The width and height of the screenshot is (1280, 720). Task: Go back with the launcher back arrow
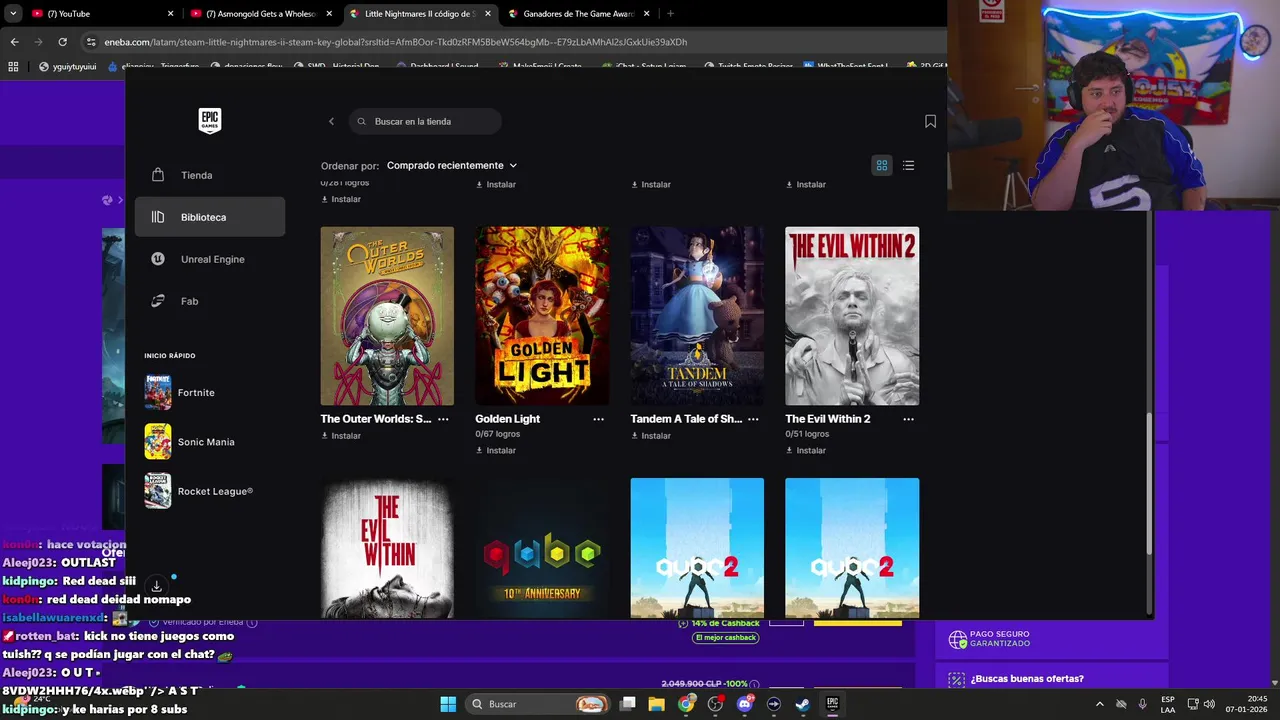click(x=331, y=121)
